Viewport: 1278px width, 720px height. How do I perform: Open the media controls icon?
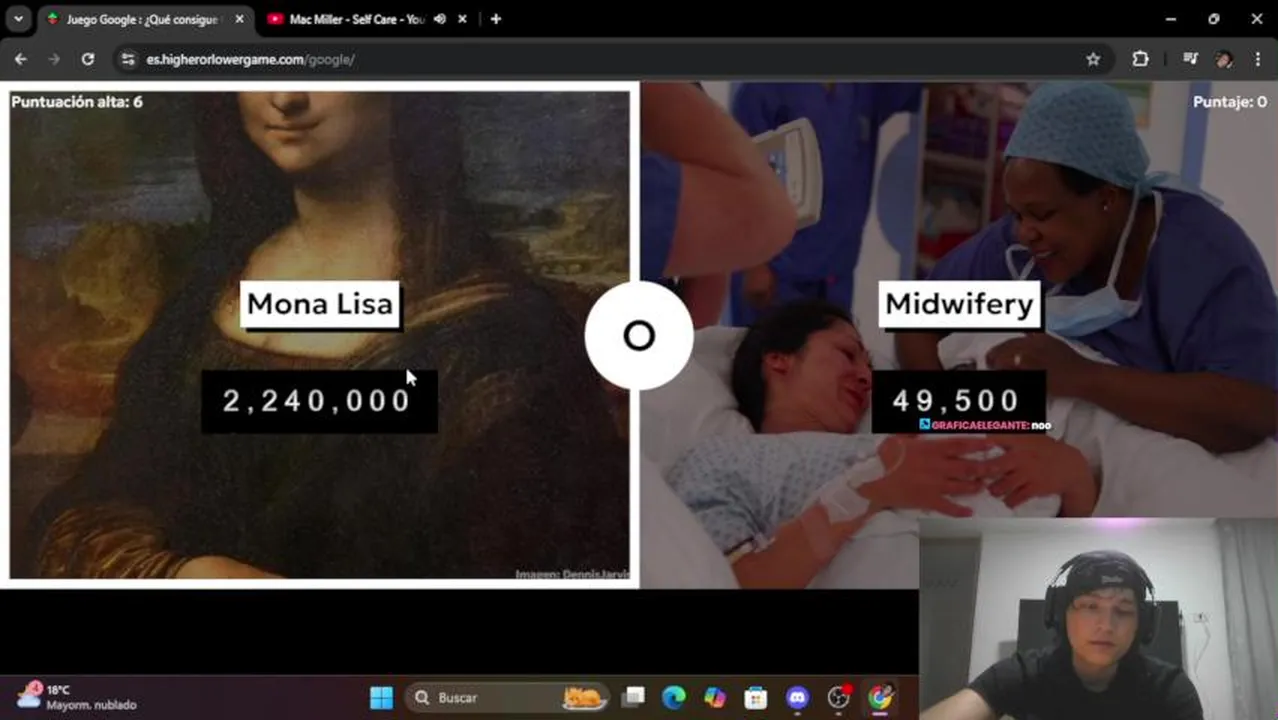click(x=1190, y=59)
